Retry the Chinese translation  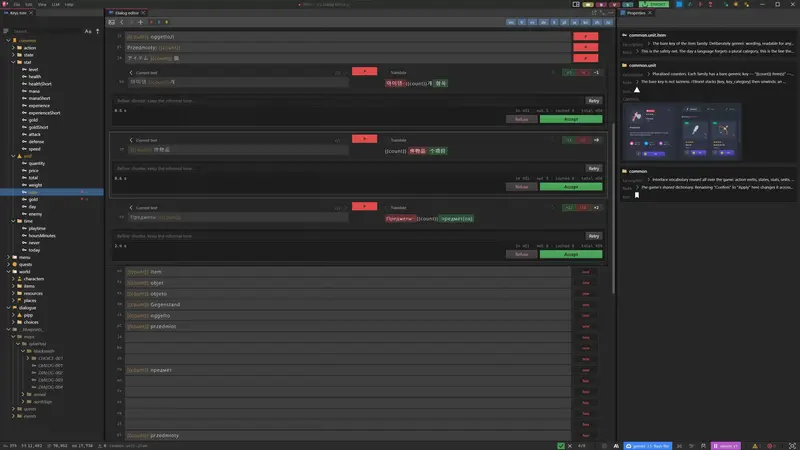click(x=593, y=168)
